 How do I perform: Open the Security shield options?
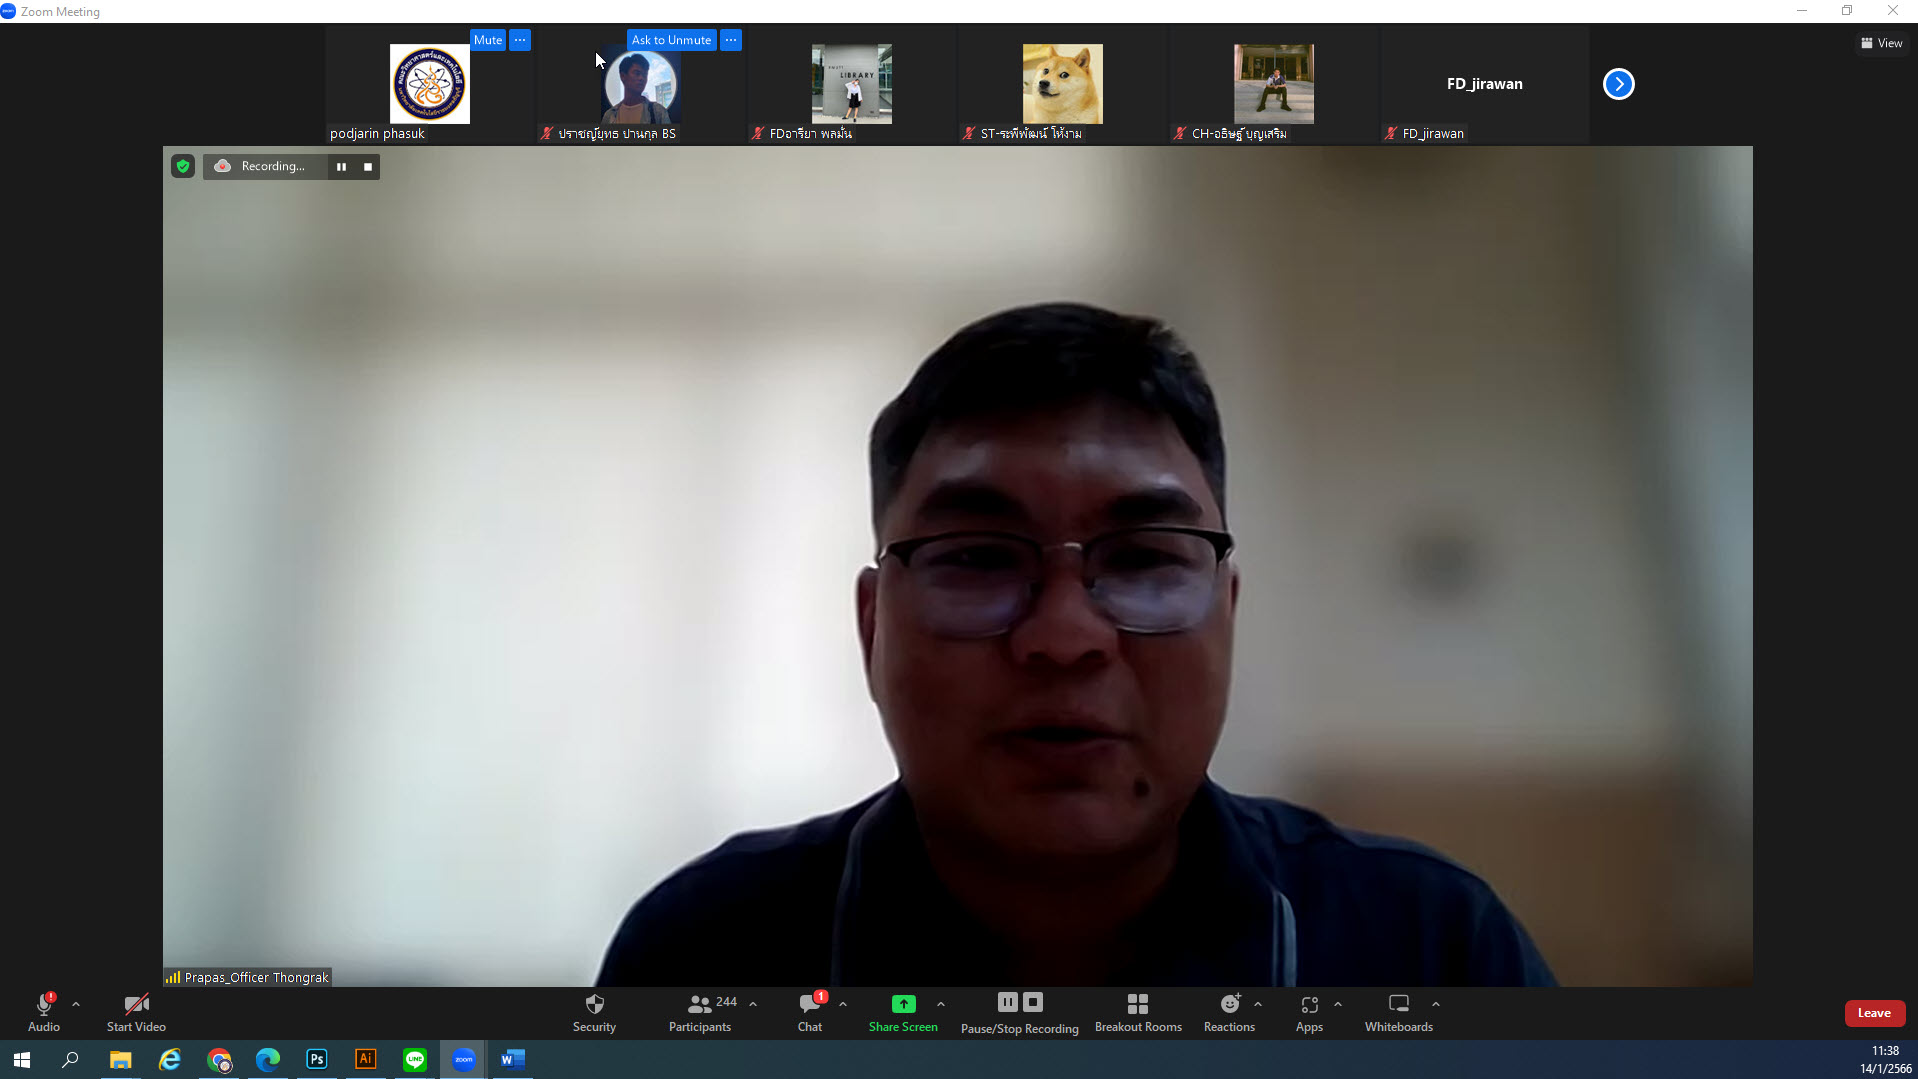pyautogui.click(x=594, y=1012)
